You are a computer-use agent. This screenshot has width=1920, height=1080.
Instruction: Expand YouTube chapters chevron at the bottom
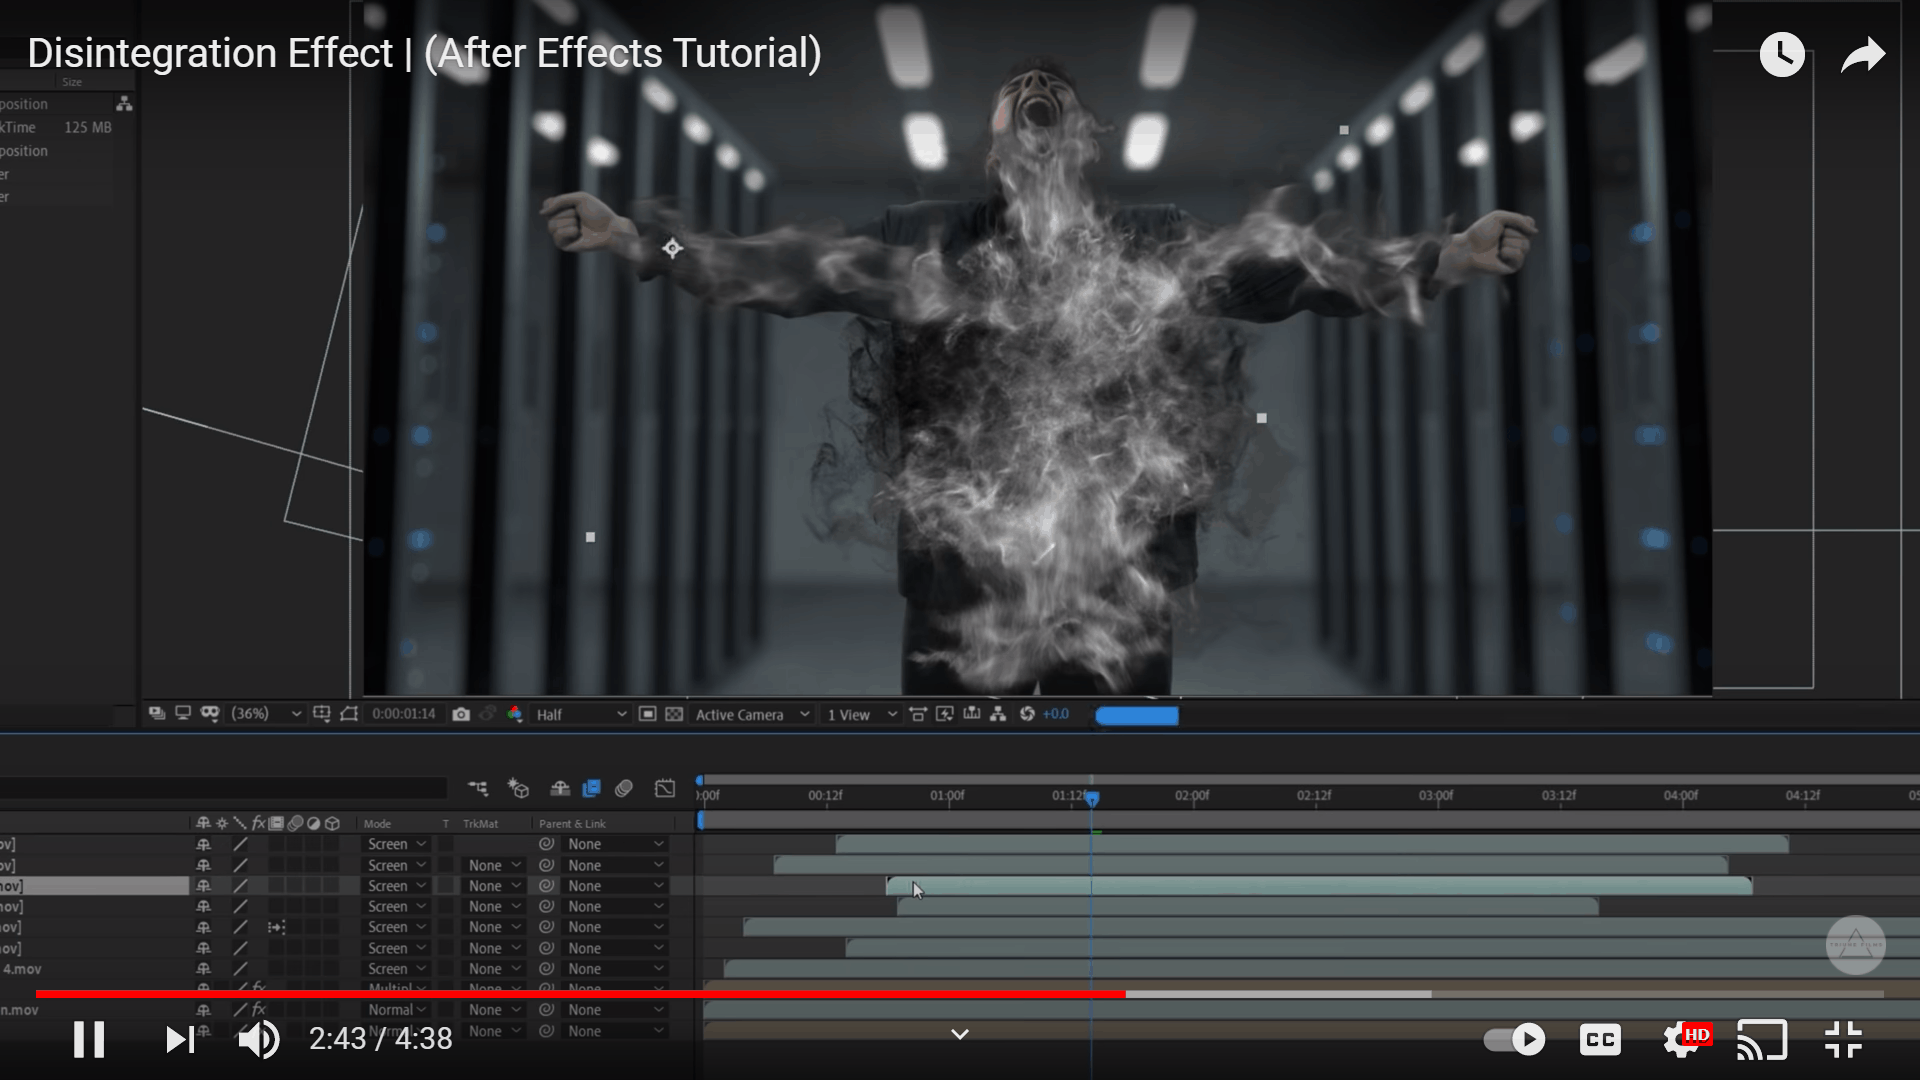point(959,1035)
